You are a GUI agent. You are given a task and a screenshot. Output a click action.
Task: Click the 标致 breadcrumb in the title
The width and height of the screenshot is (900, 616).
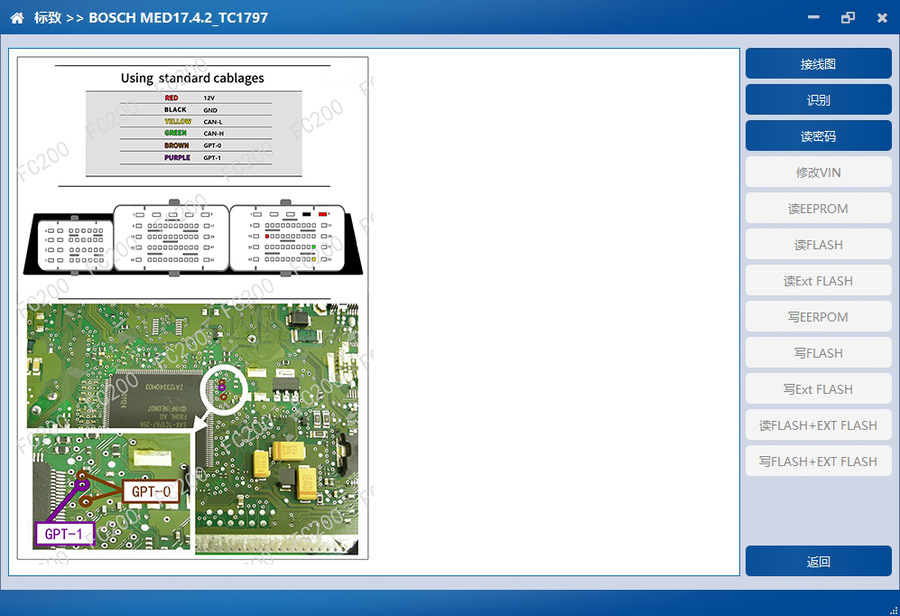(48, 18)
